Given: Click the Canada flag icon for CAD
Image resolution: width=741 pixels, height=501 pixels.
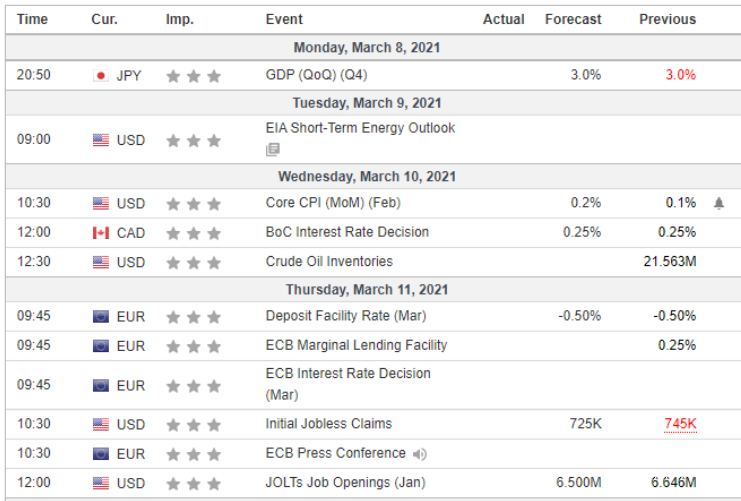Looking at the screenshot, I should point(100,233).
